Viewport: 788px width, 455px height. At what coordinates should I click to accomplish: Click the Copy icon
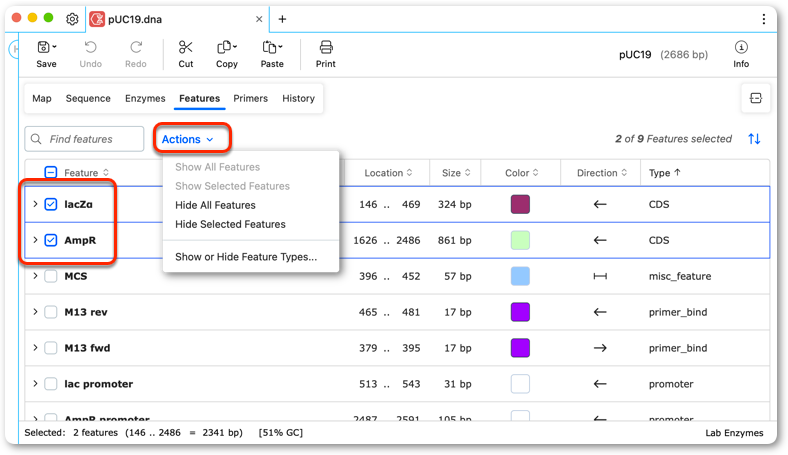224,47
